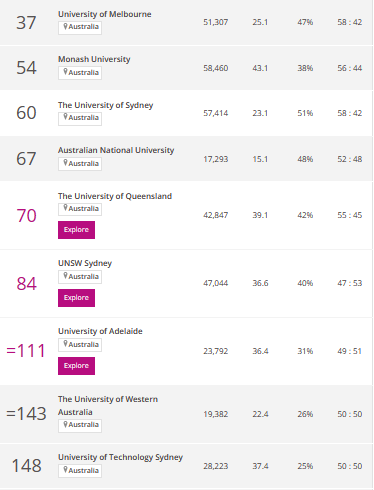374x490 pixels.
Task: Open the Monash University link
Action: (94, 59)
